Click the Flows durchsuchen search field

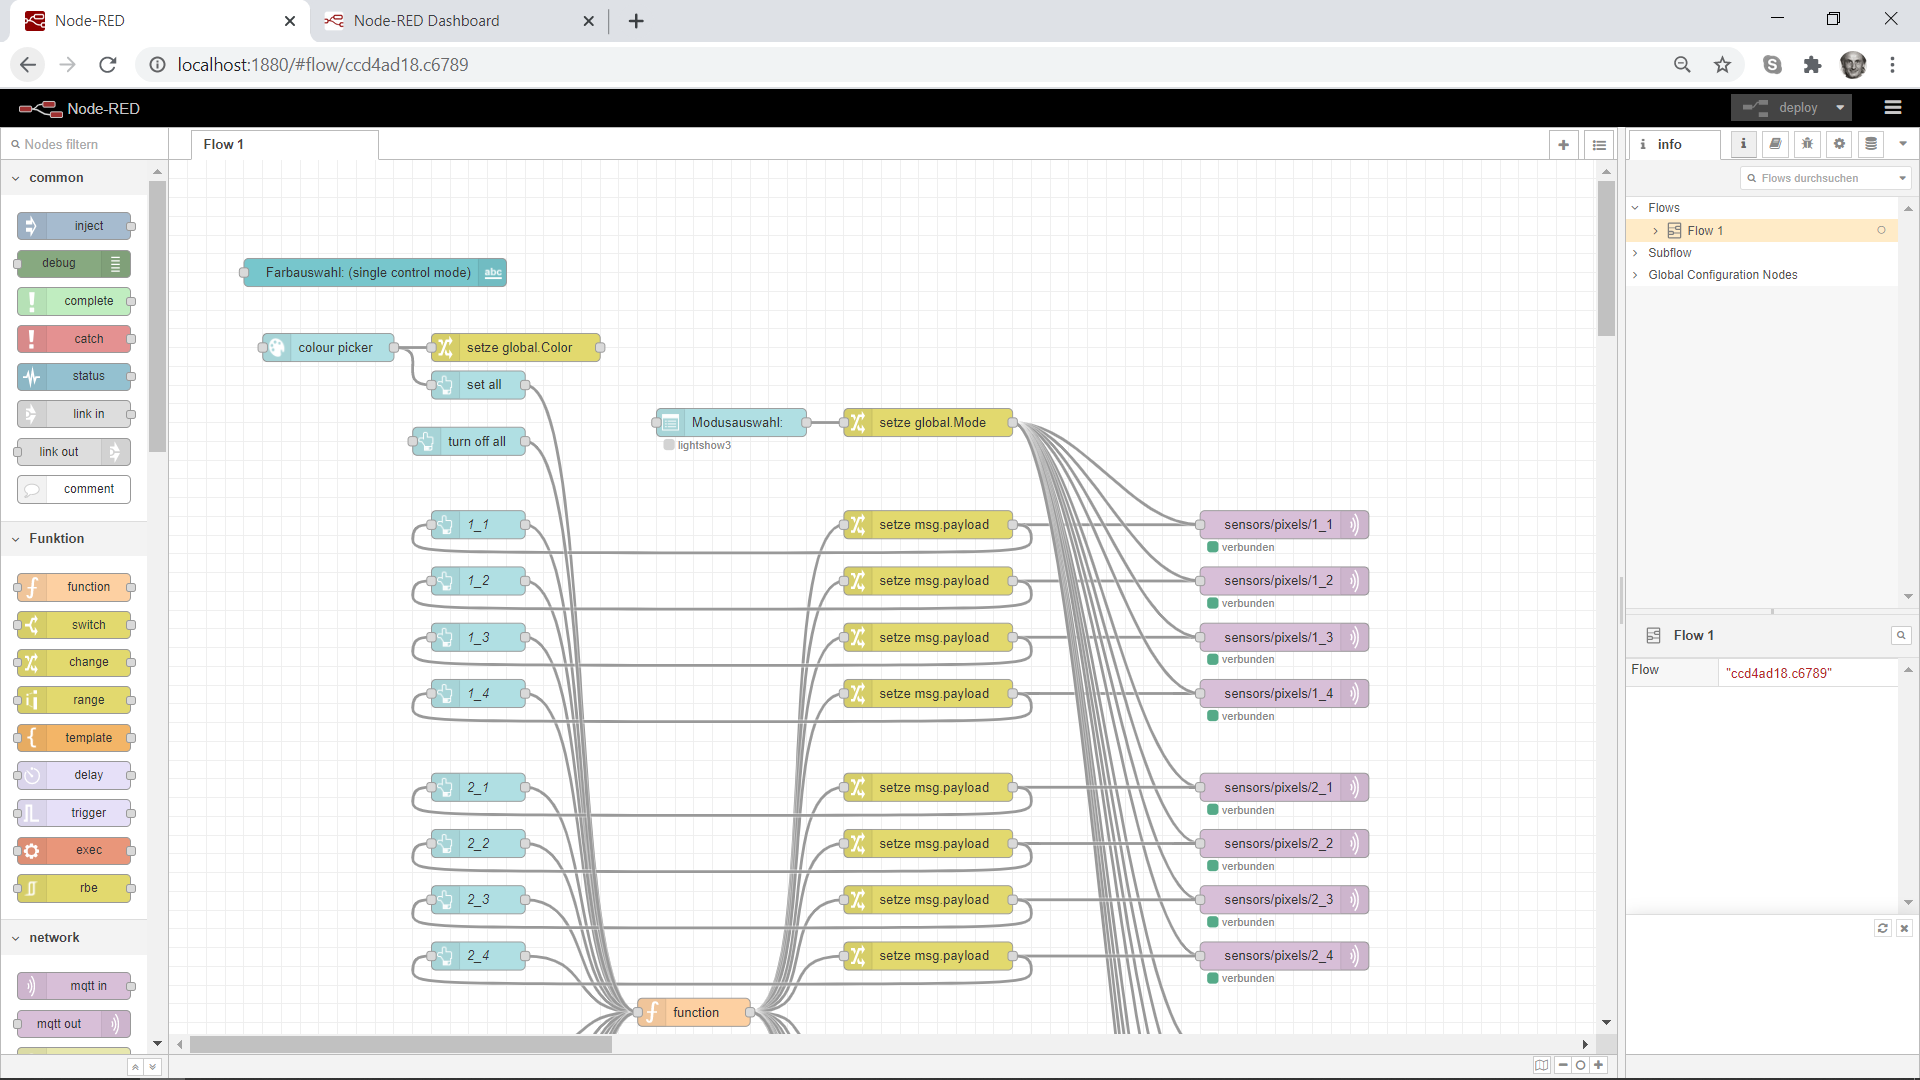pos(1819,178)
